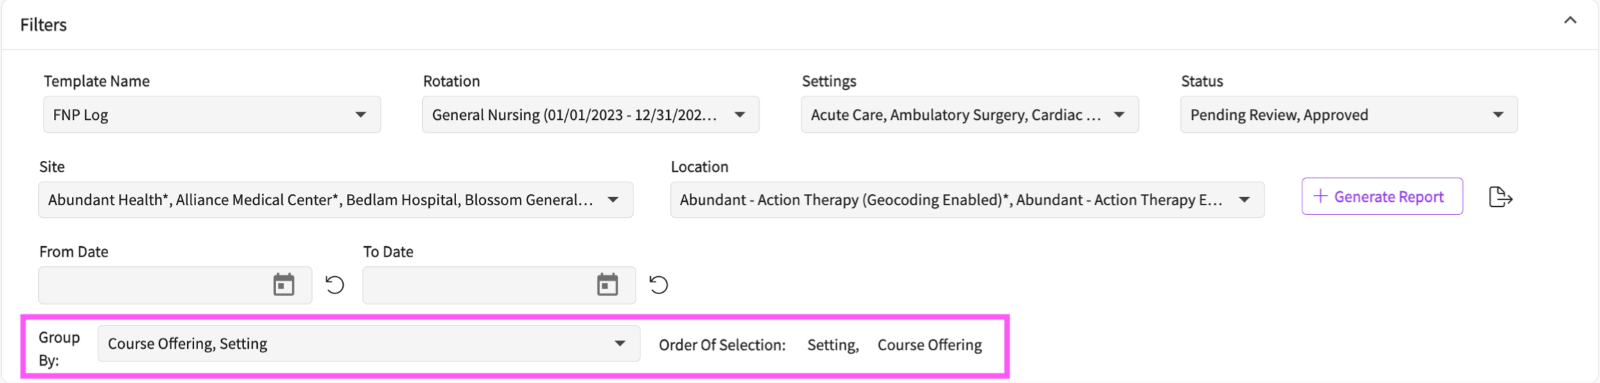Click the FNP Log template value
The height and width of the screenshot is (383, 1600).
tap(81, 115)
